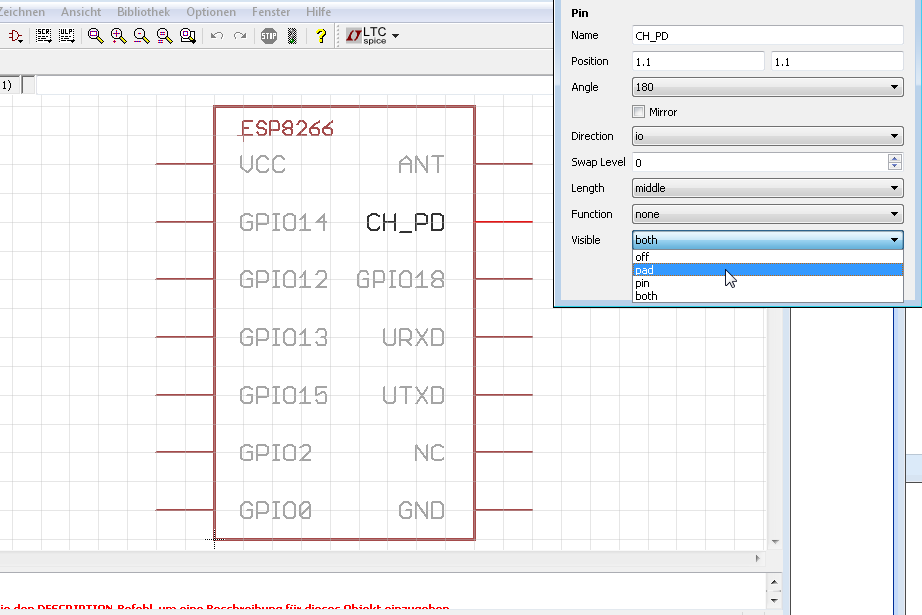Click the STOP command icon
This screenshot has height=615, width=922.
pos(269,36)
